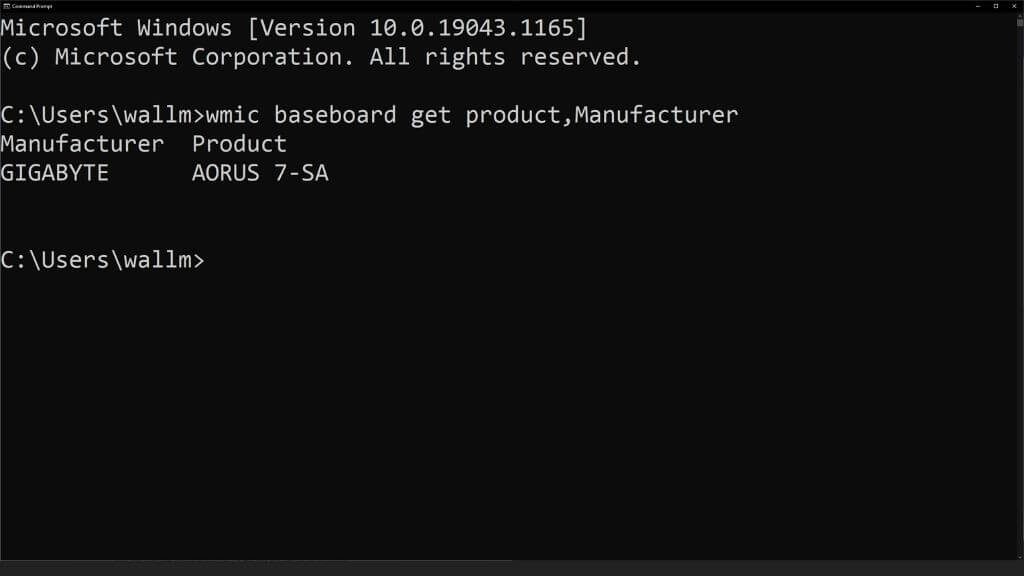The width and height of the screenshot is (1024, 576).
Task: Click the Manufacturer column header
Action: click(x=82, y=144)
